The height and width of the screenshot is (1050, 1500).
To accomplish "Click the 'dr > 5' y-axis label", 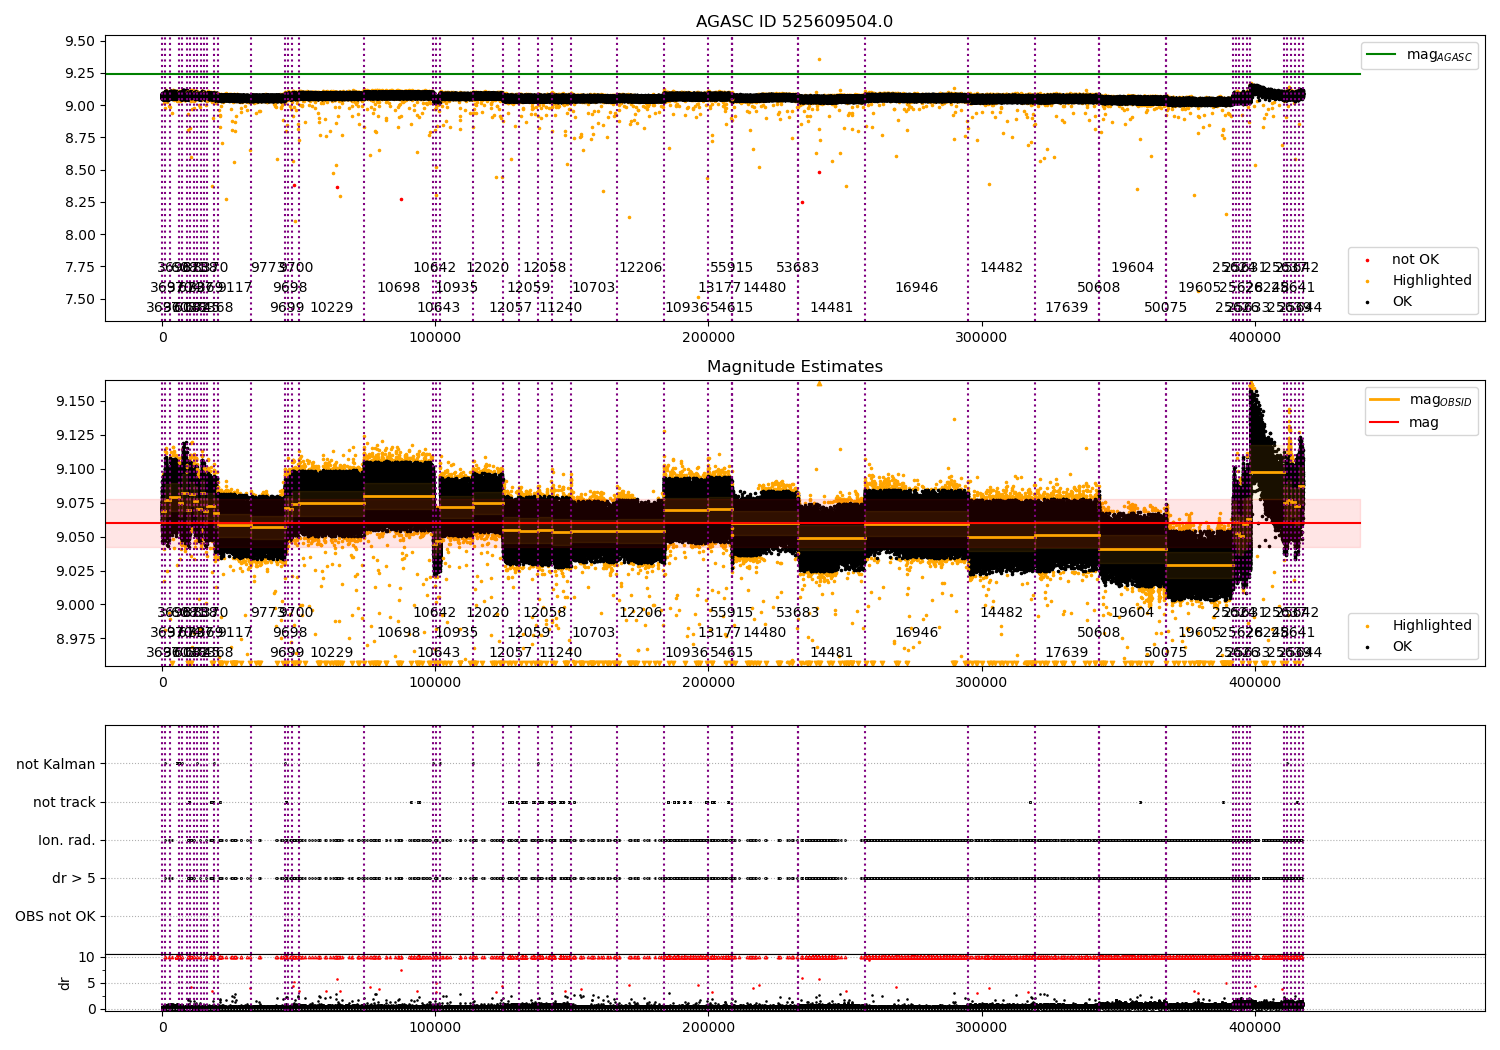I will click(x=74, y=878).
